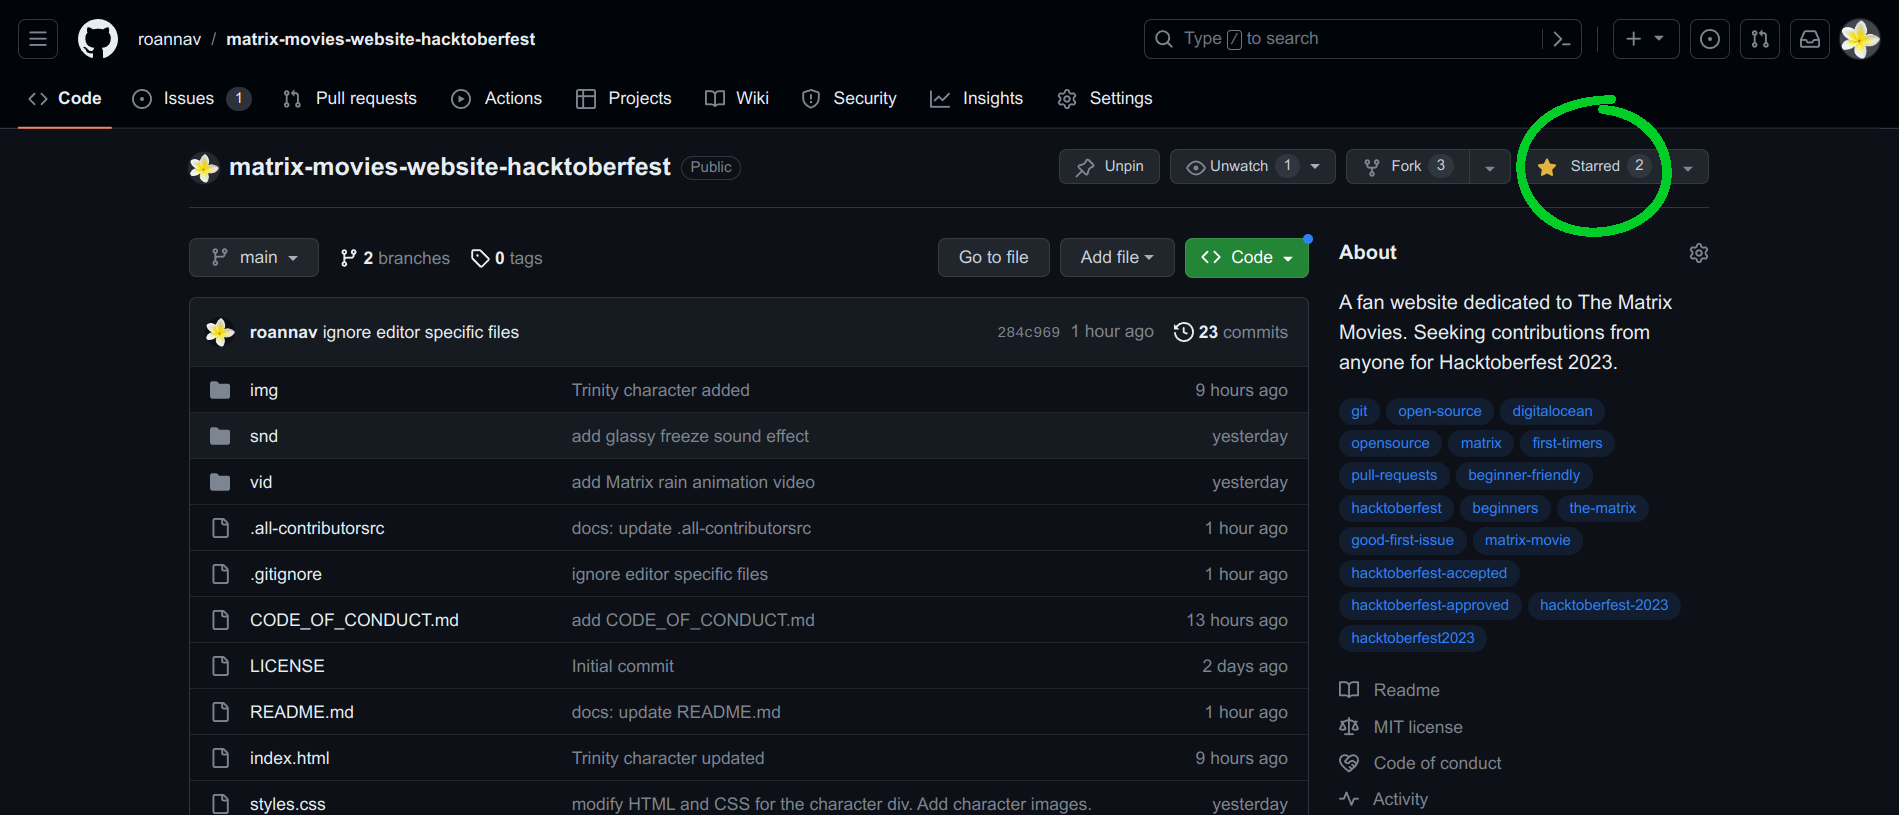Screen dimensions: 1899x815
Task: Open the CODE_OF_CONDUCT.md file
Action: coord(354,620)
